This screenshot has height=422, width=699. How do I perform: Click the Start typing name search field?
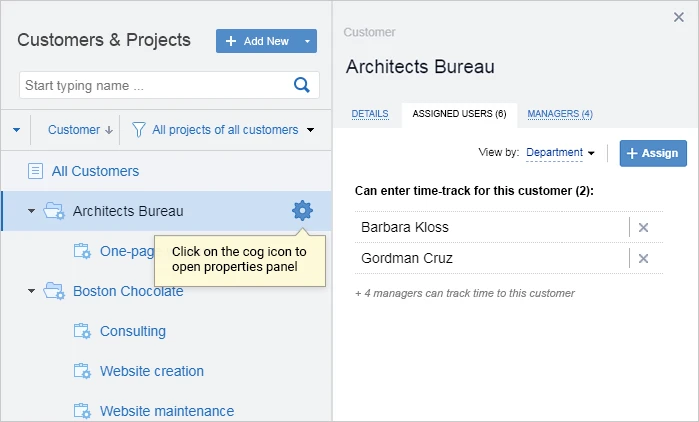click(x=155, y=85)
